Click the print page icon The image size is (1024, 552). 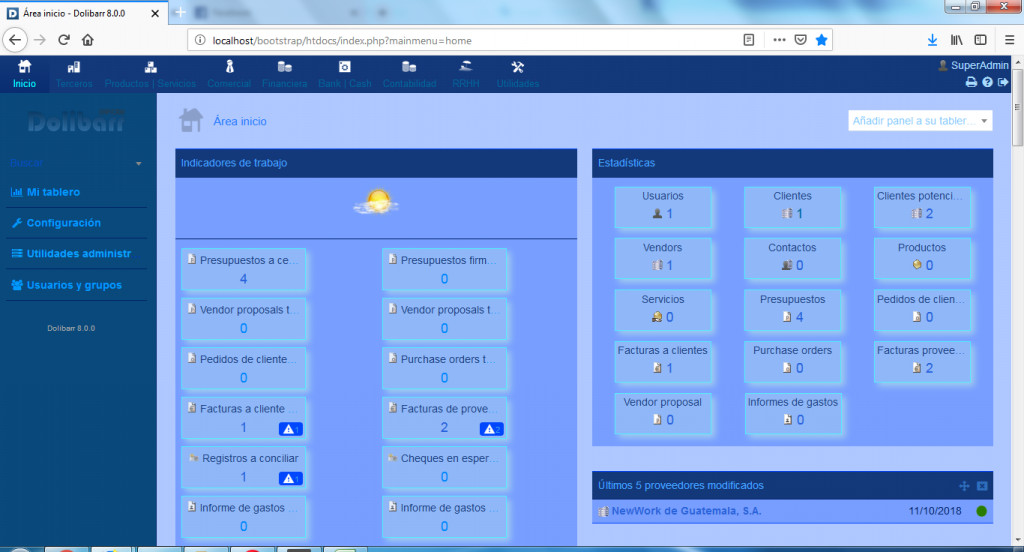pyautogui.click(x=971, y=82)
